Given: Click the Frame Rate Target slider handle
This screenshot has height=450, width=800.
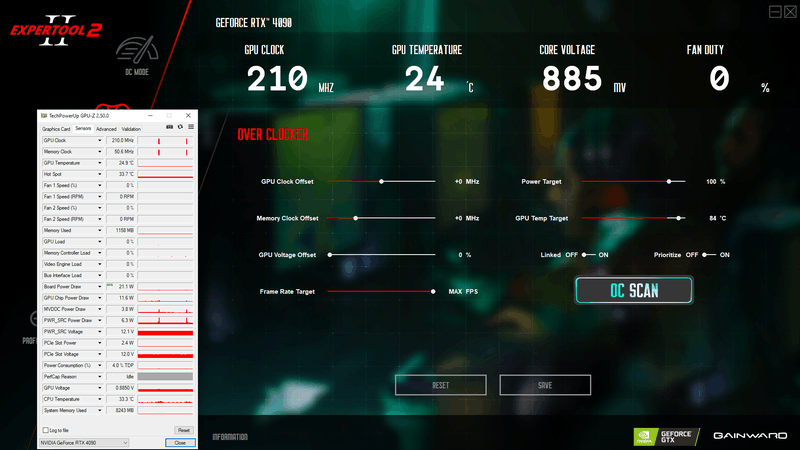Looking at the screenshot, I should (433, 291).
